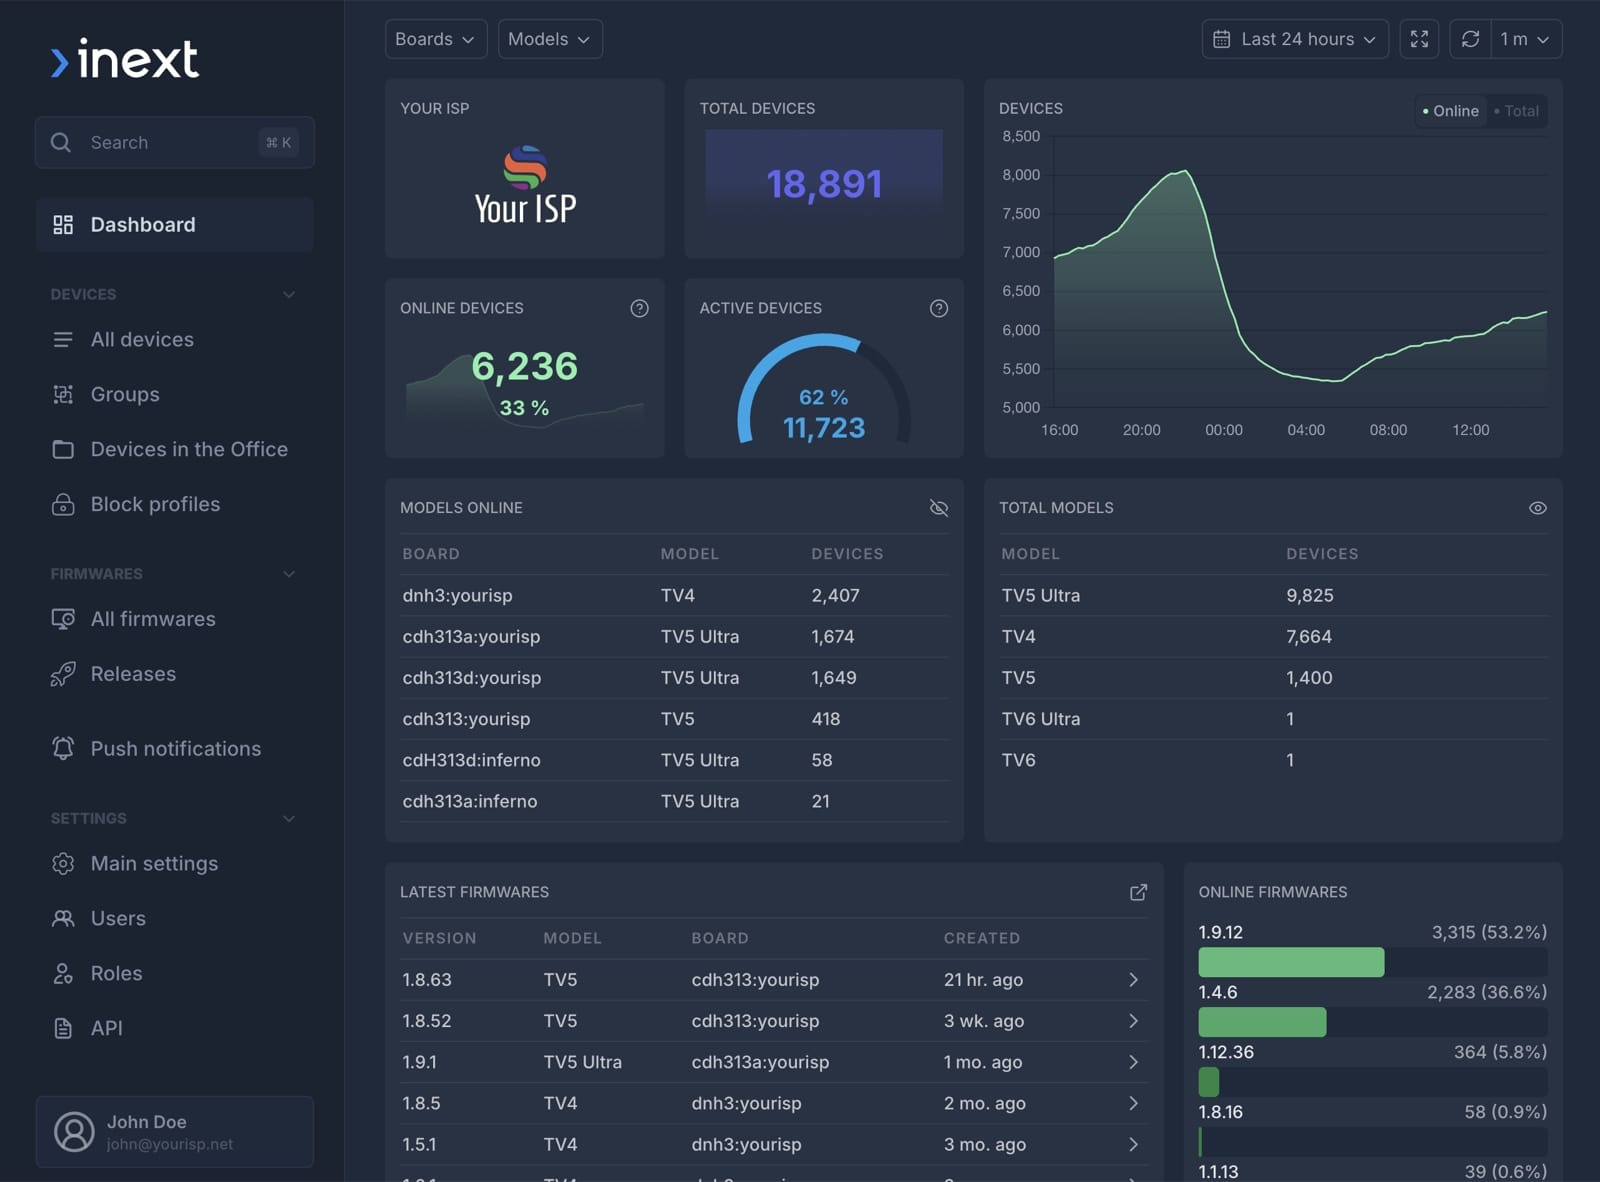
Task: Click the 1.9.12 firmware progress bar
Action: pyautogui.click(x=1373, y=962)
